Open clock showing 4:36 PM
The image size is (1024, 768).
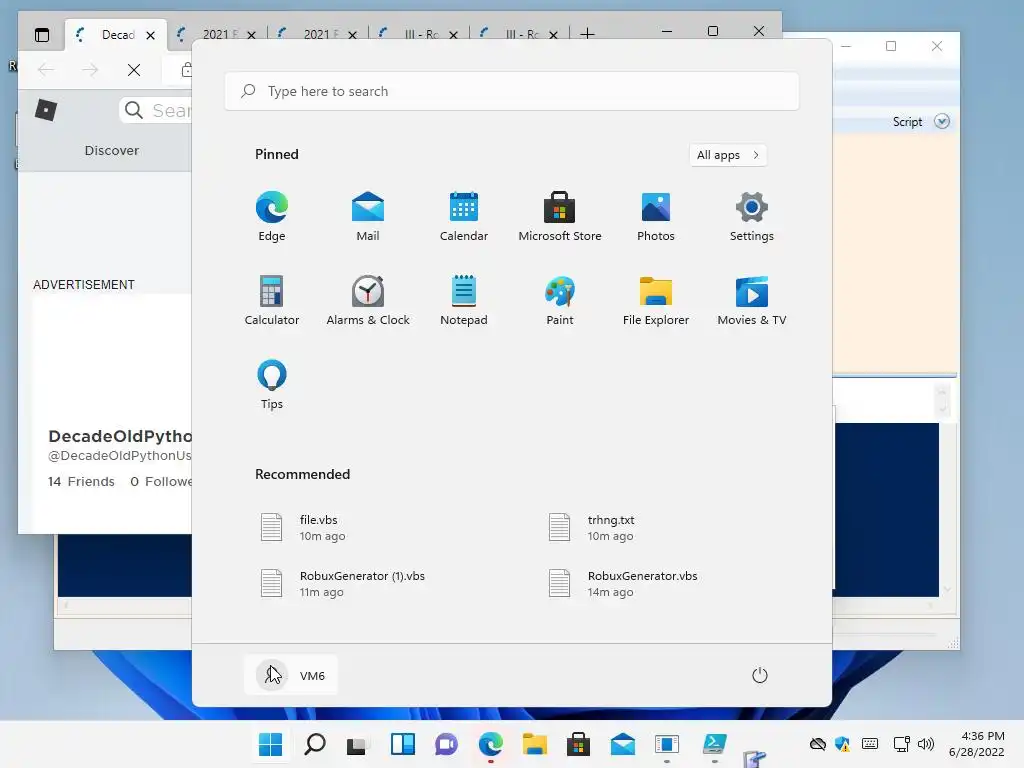click(976, 744)
